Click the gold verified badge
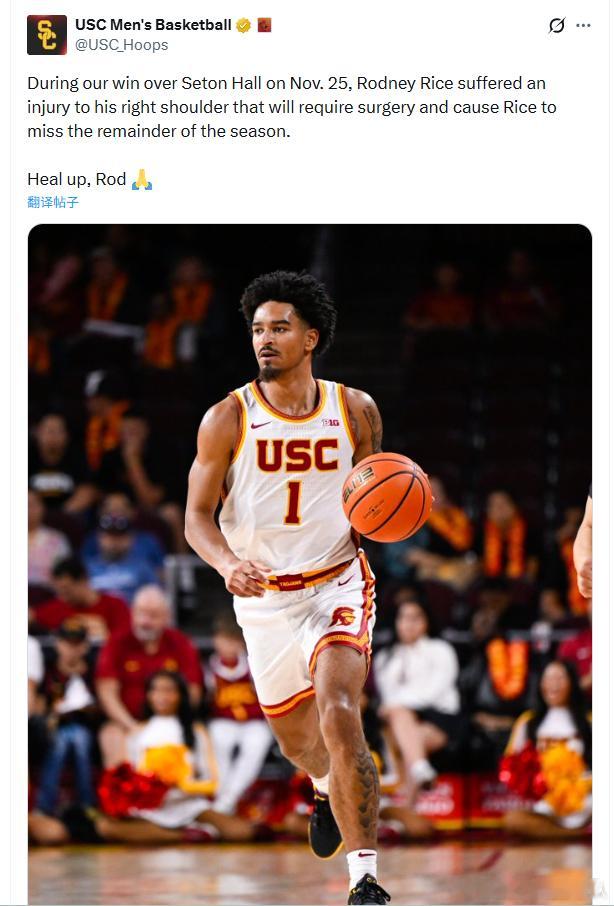The width and height of the screenshot is (614, 906). tap(243, 25)
